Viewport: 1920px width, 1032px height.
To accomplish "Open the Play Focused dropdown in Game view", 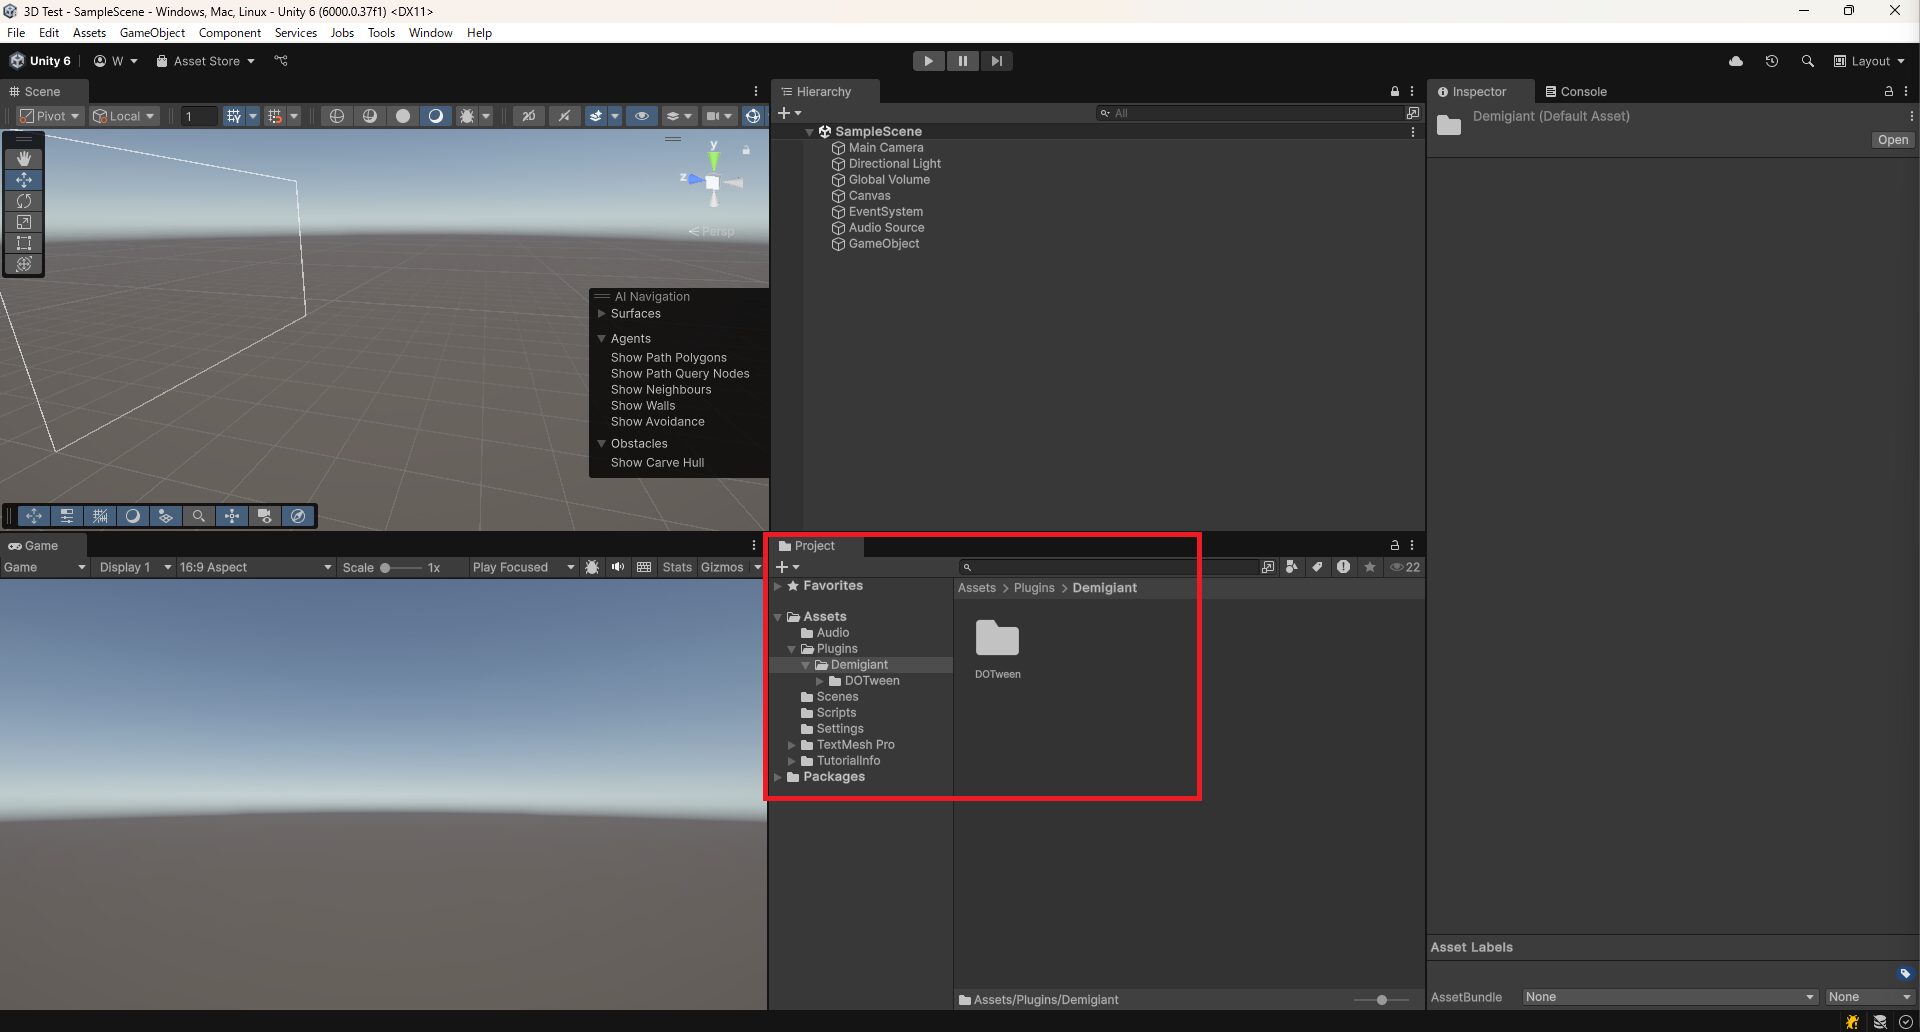I will tap(522, 567).
